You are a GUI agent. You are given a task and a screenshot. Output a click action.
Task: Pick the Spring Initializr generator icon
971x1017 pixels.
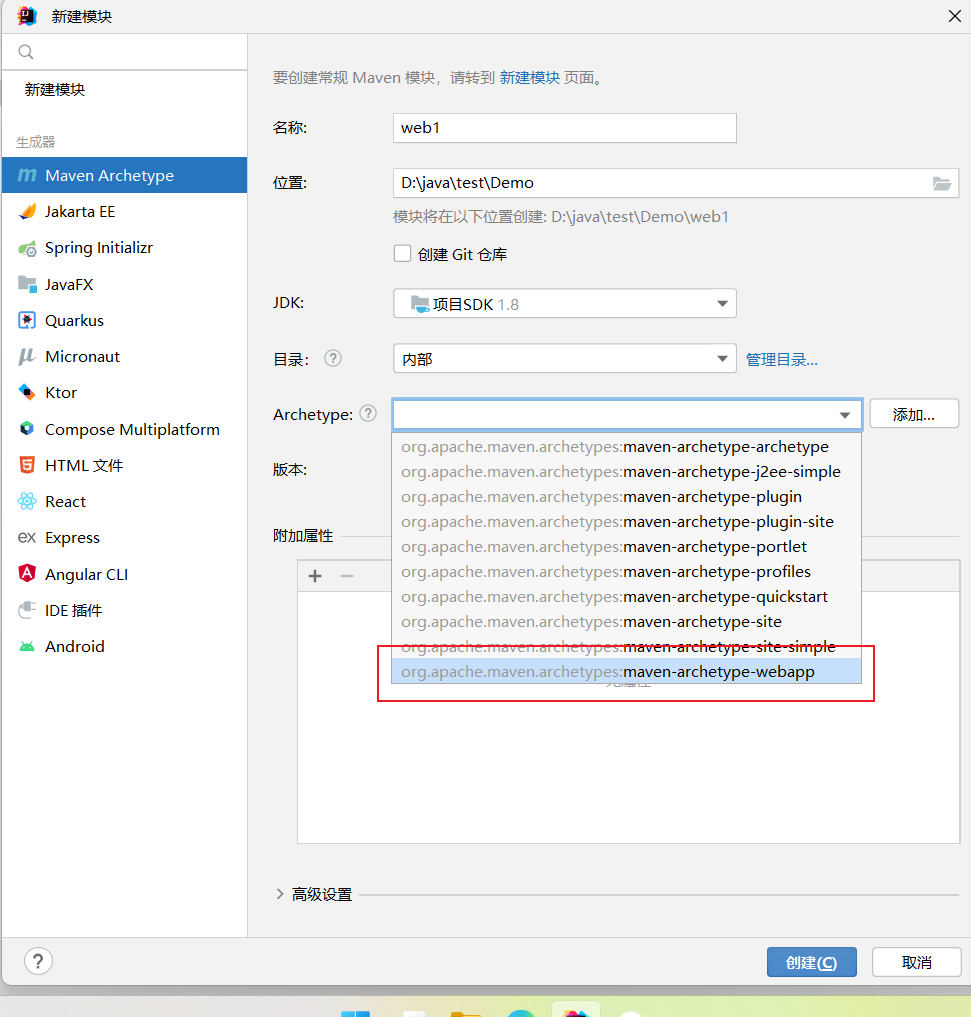pos(27,248)
